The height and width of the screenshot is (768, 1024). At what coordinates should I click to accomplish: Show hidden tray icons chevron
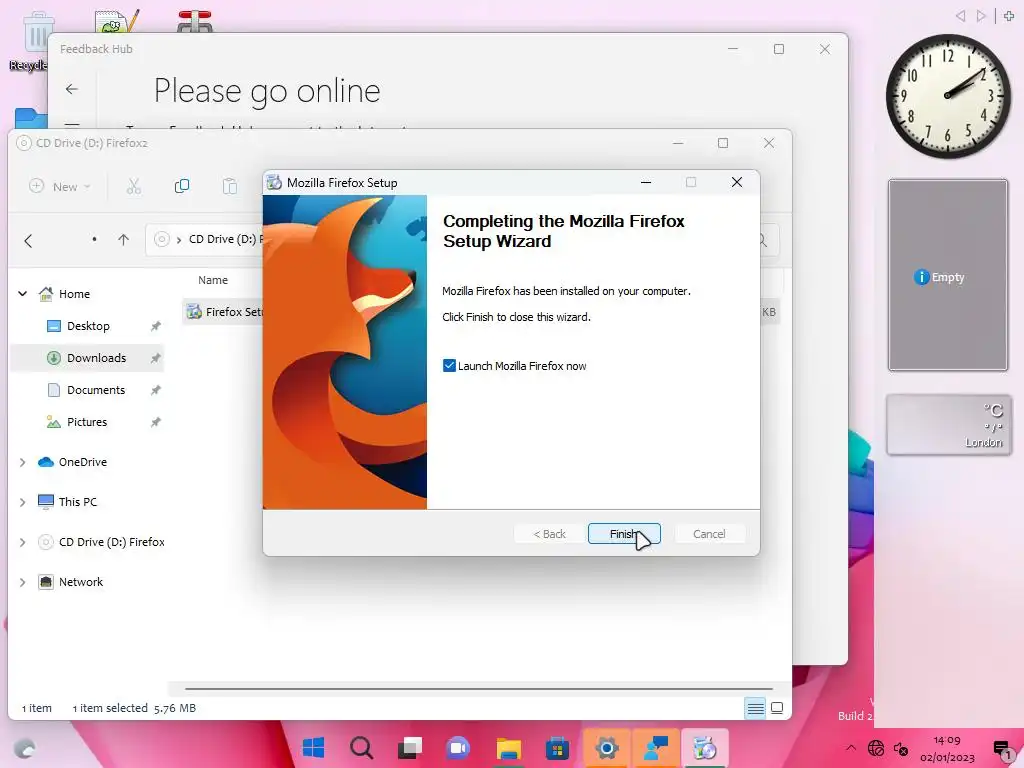[850, 748]
